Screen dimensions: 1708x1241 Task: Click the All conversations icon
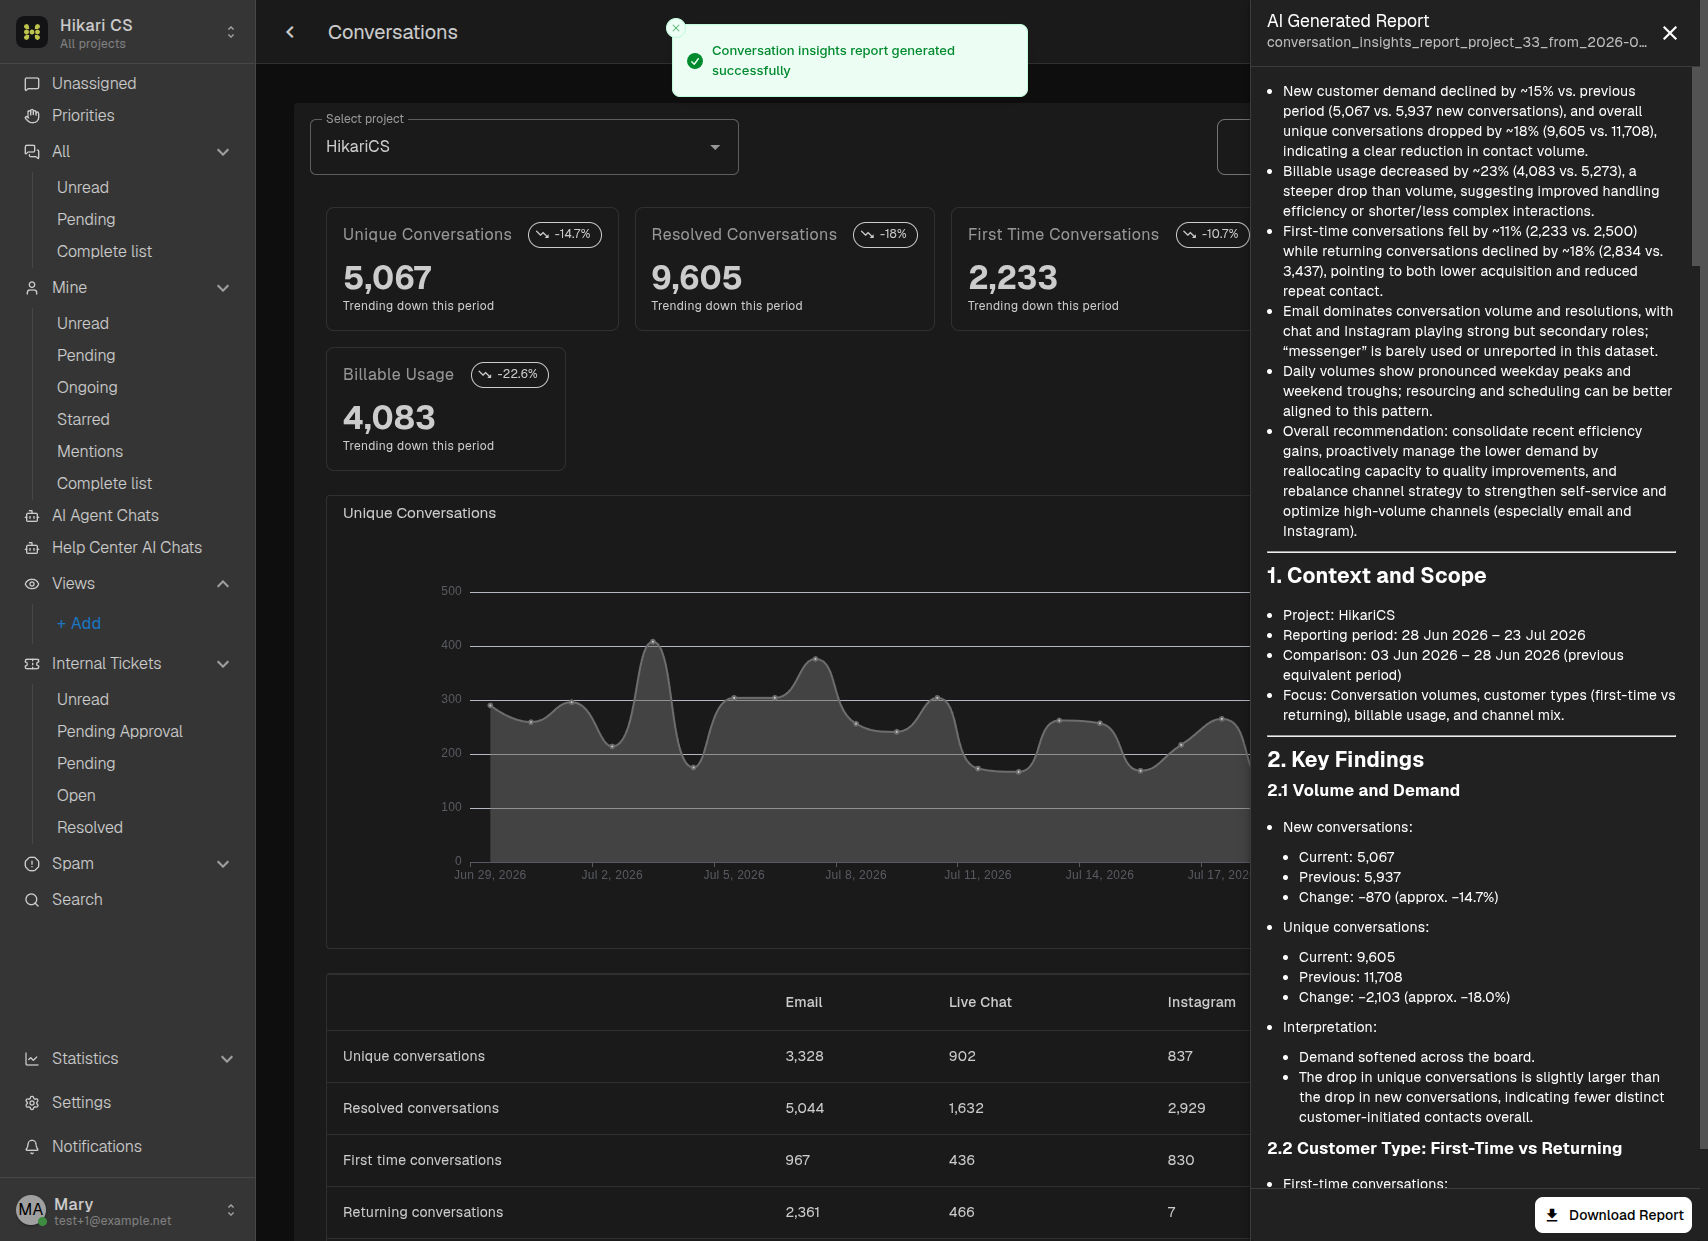(x=32, y=152)
